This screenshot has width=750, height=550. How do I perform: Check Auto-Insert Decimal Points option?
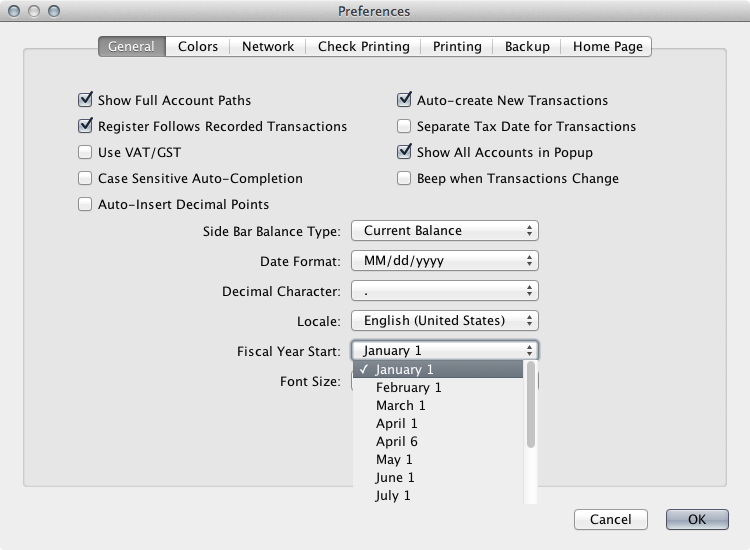coord(85,205)
